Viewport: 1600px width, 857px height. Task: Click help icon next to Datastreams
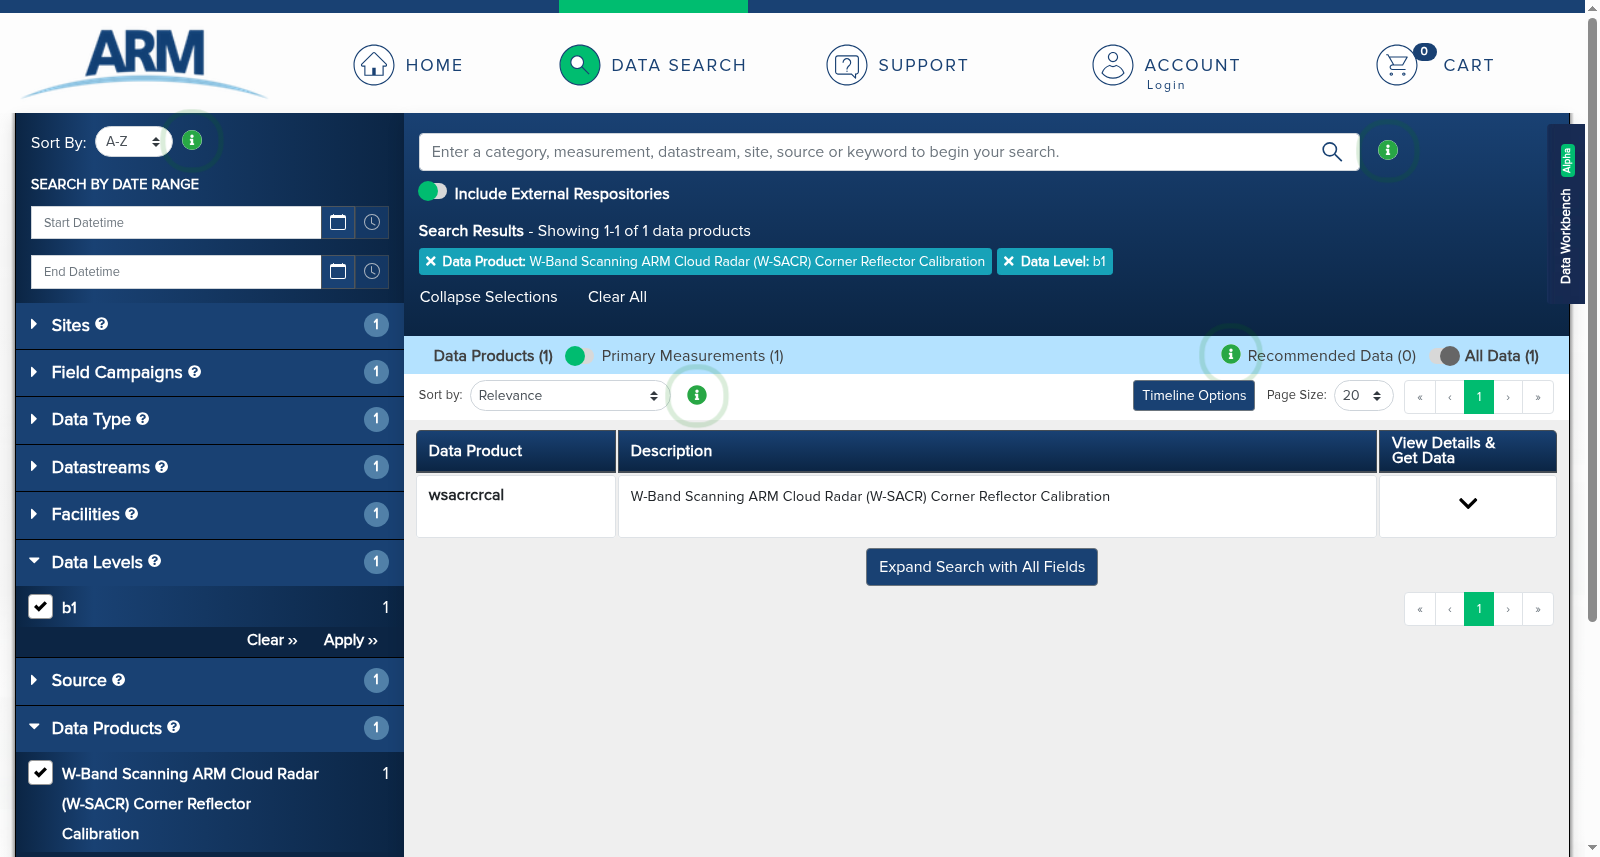(x=162, y=466)
